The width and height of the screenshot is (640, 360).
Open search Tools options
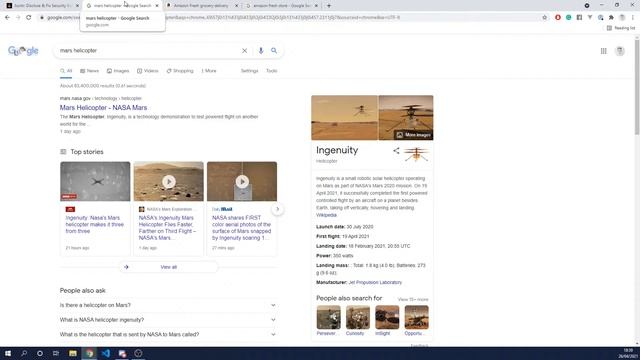point(271,71)
